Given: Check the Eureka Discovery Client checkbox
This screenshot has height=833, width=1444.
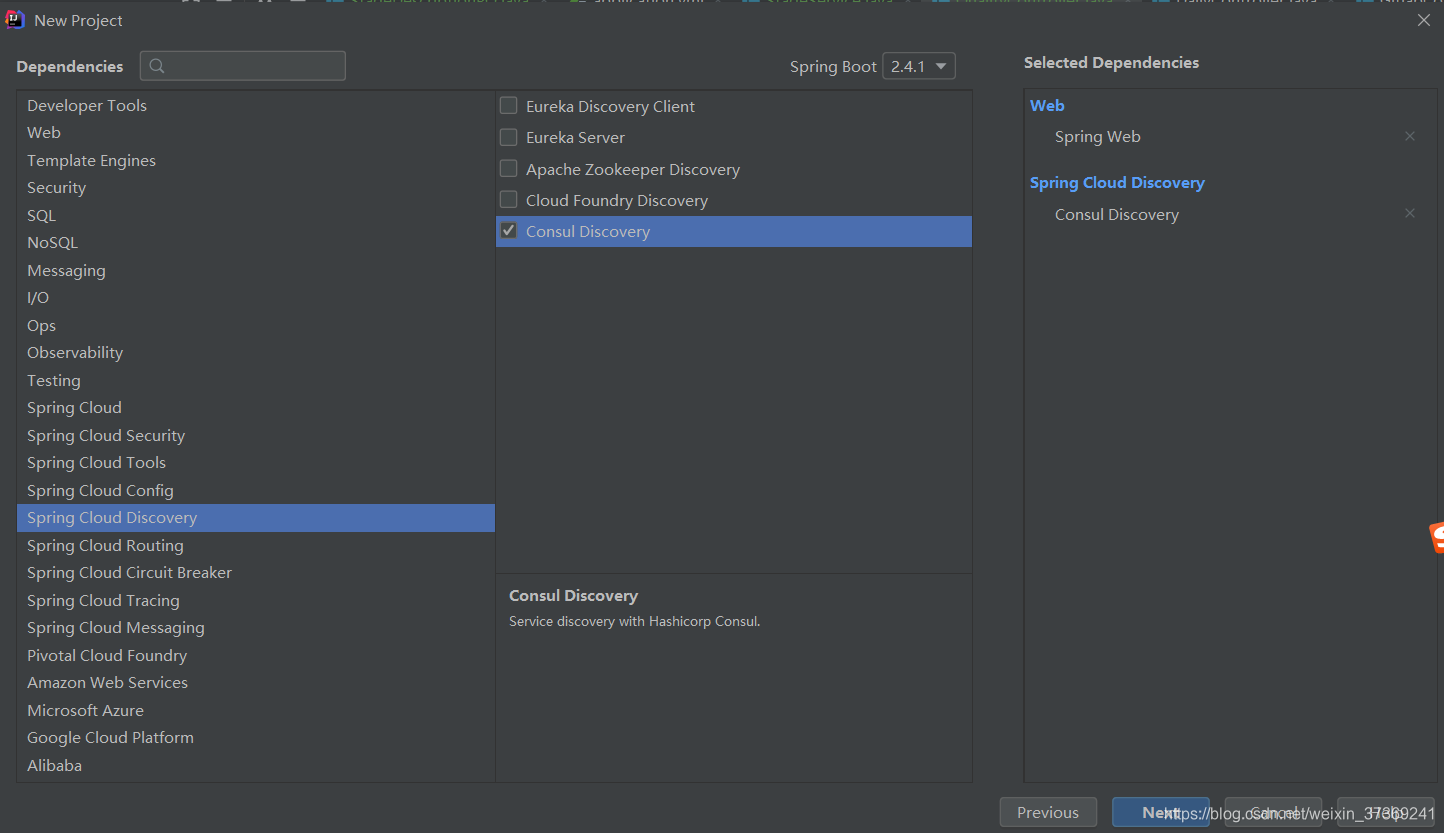Looking at the screenshot, I should [x=509, y=105].
